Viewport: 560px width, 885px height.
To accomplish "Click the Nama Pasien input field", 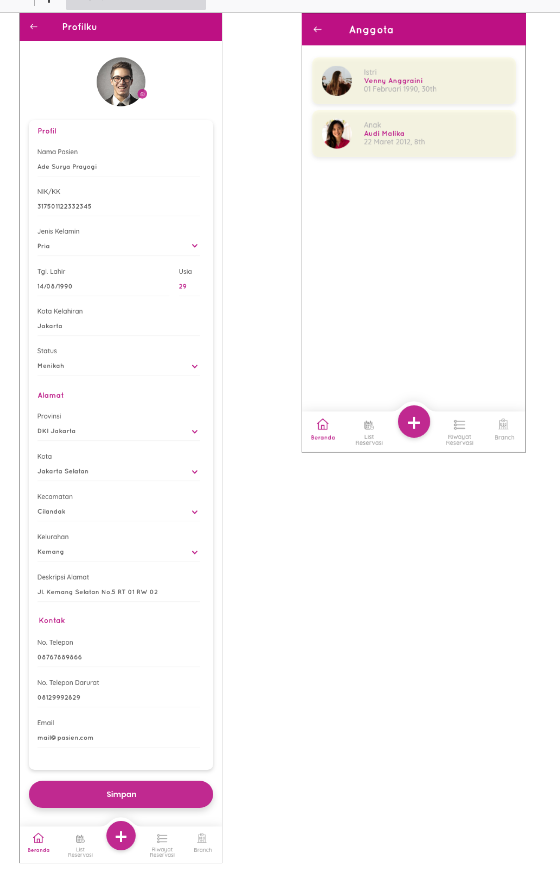I will (119, 167).
